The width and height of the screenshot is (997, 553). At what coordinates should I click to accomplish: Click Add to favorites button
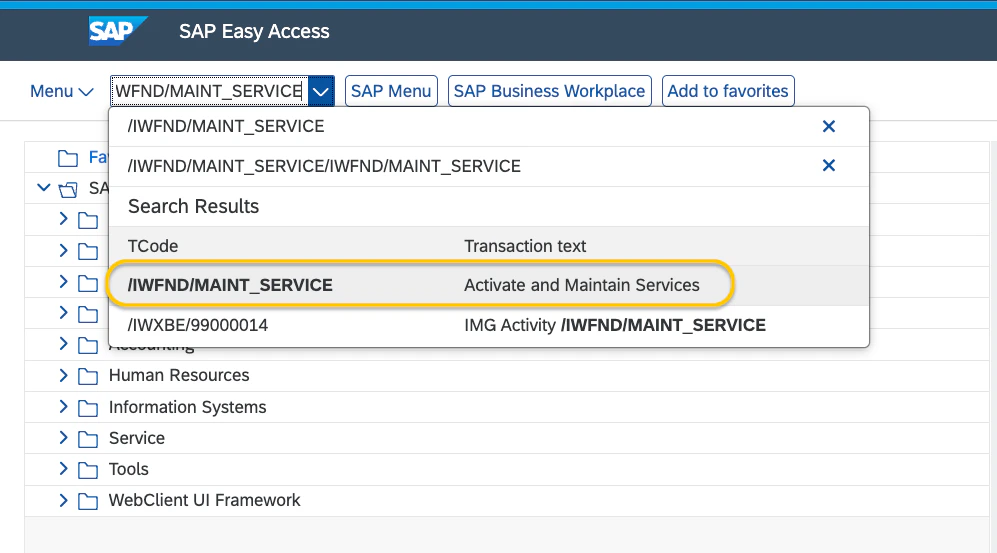pyautogui.click(x=728, y=91)
